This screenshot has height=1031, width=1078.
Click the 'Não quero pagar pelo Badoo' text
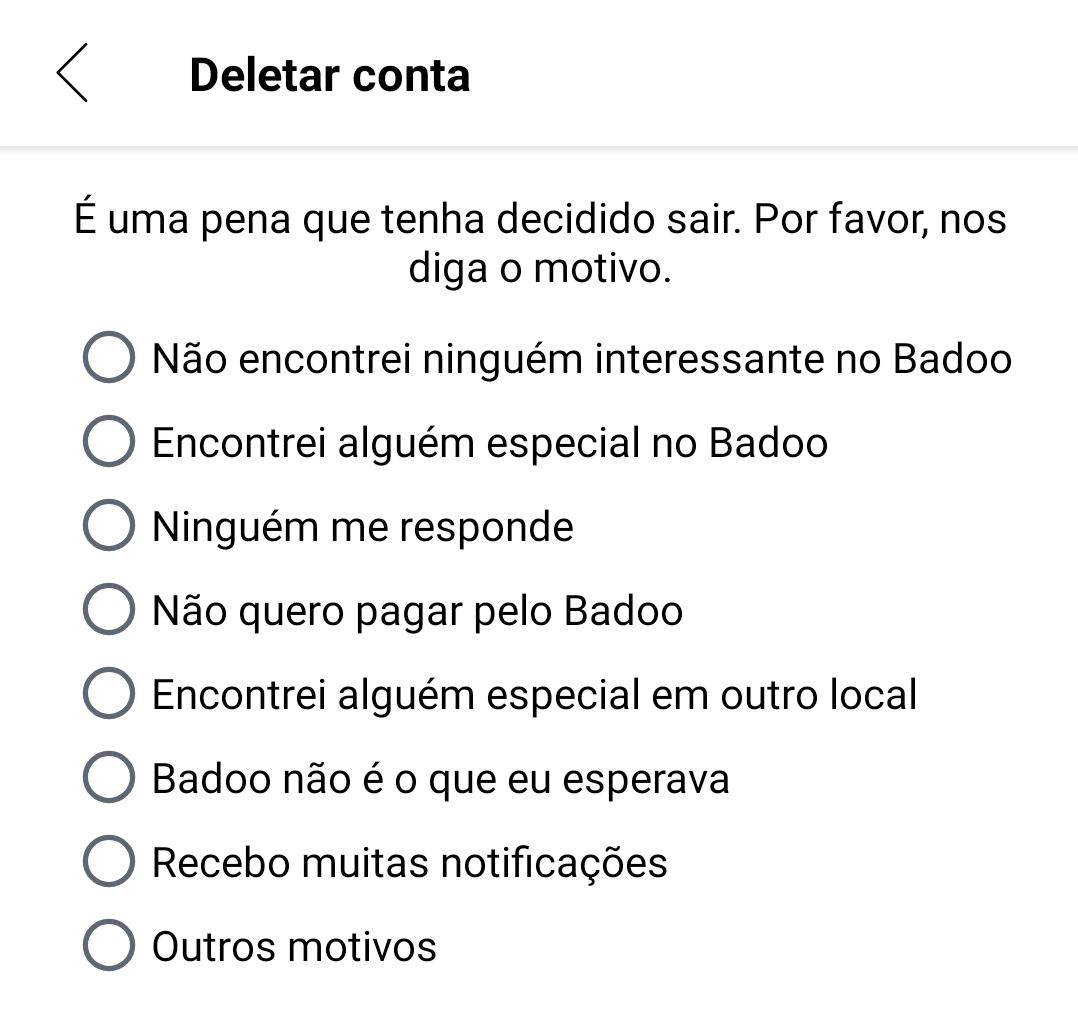(417, 611)
